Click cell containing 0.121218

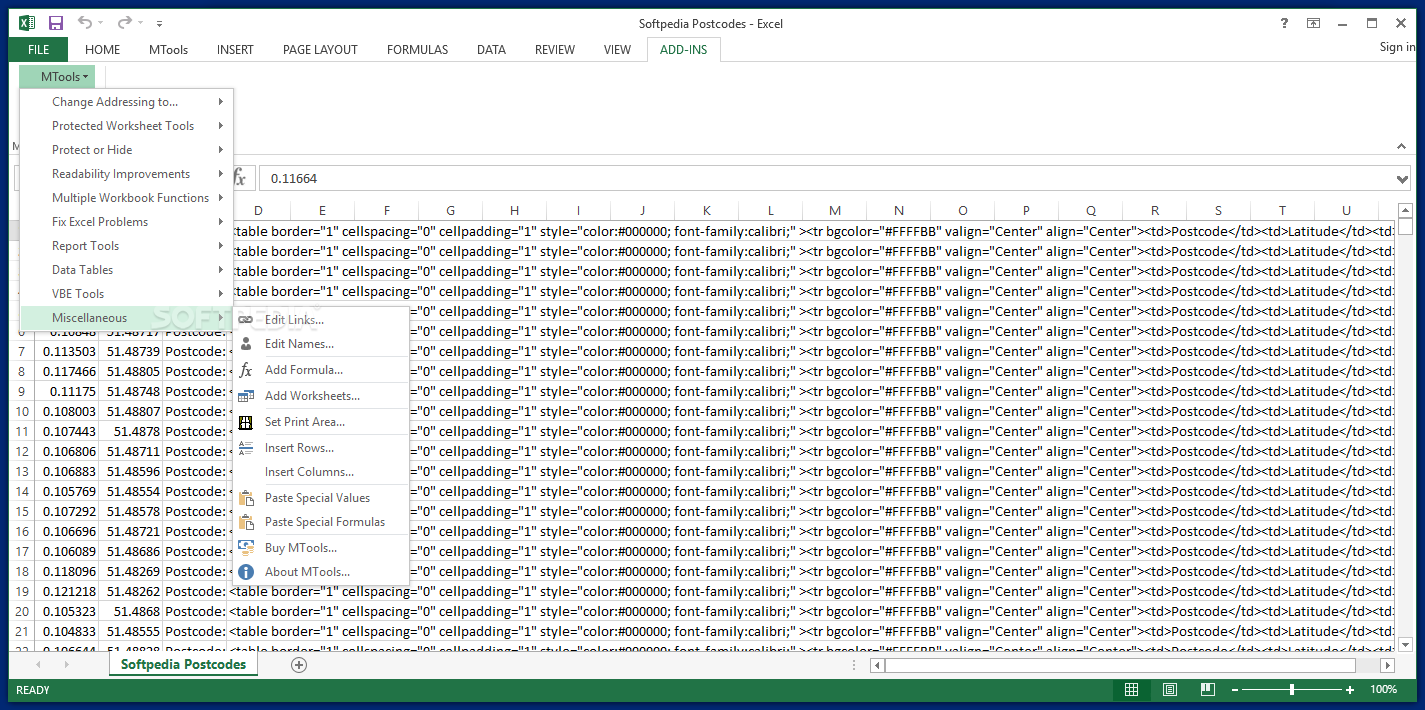coord(67,592)
